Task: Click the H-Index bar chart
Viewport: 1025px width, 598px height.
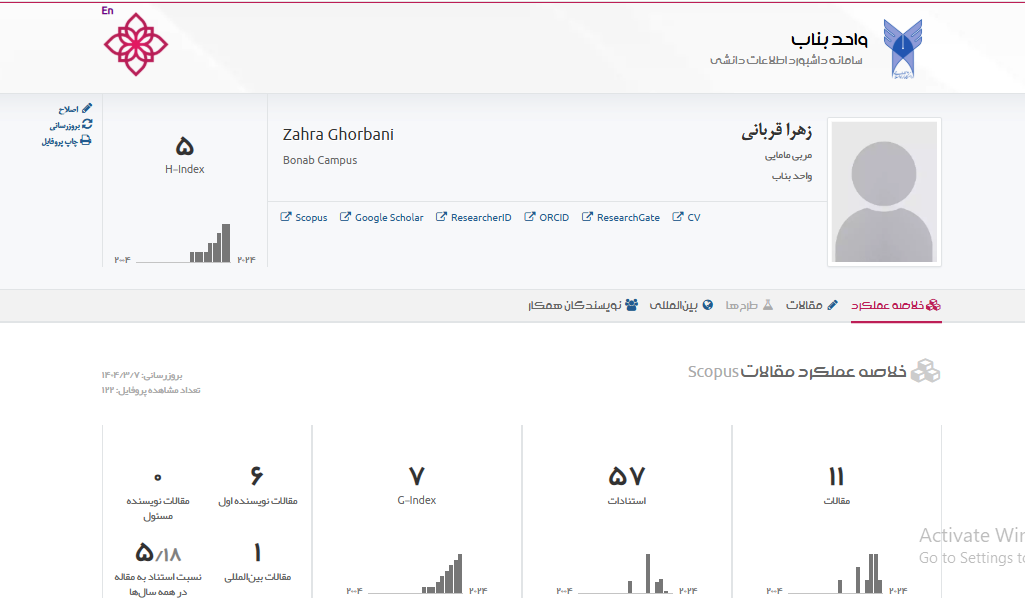Action: tap(211, 244)
